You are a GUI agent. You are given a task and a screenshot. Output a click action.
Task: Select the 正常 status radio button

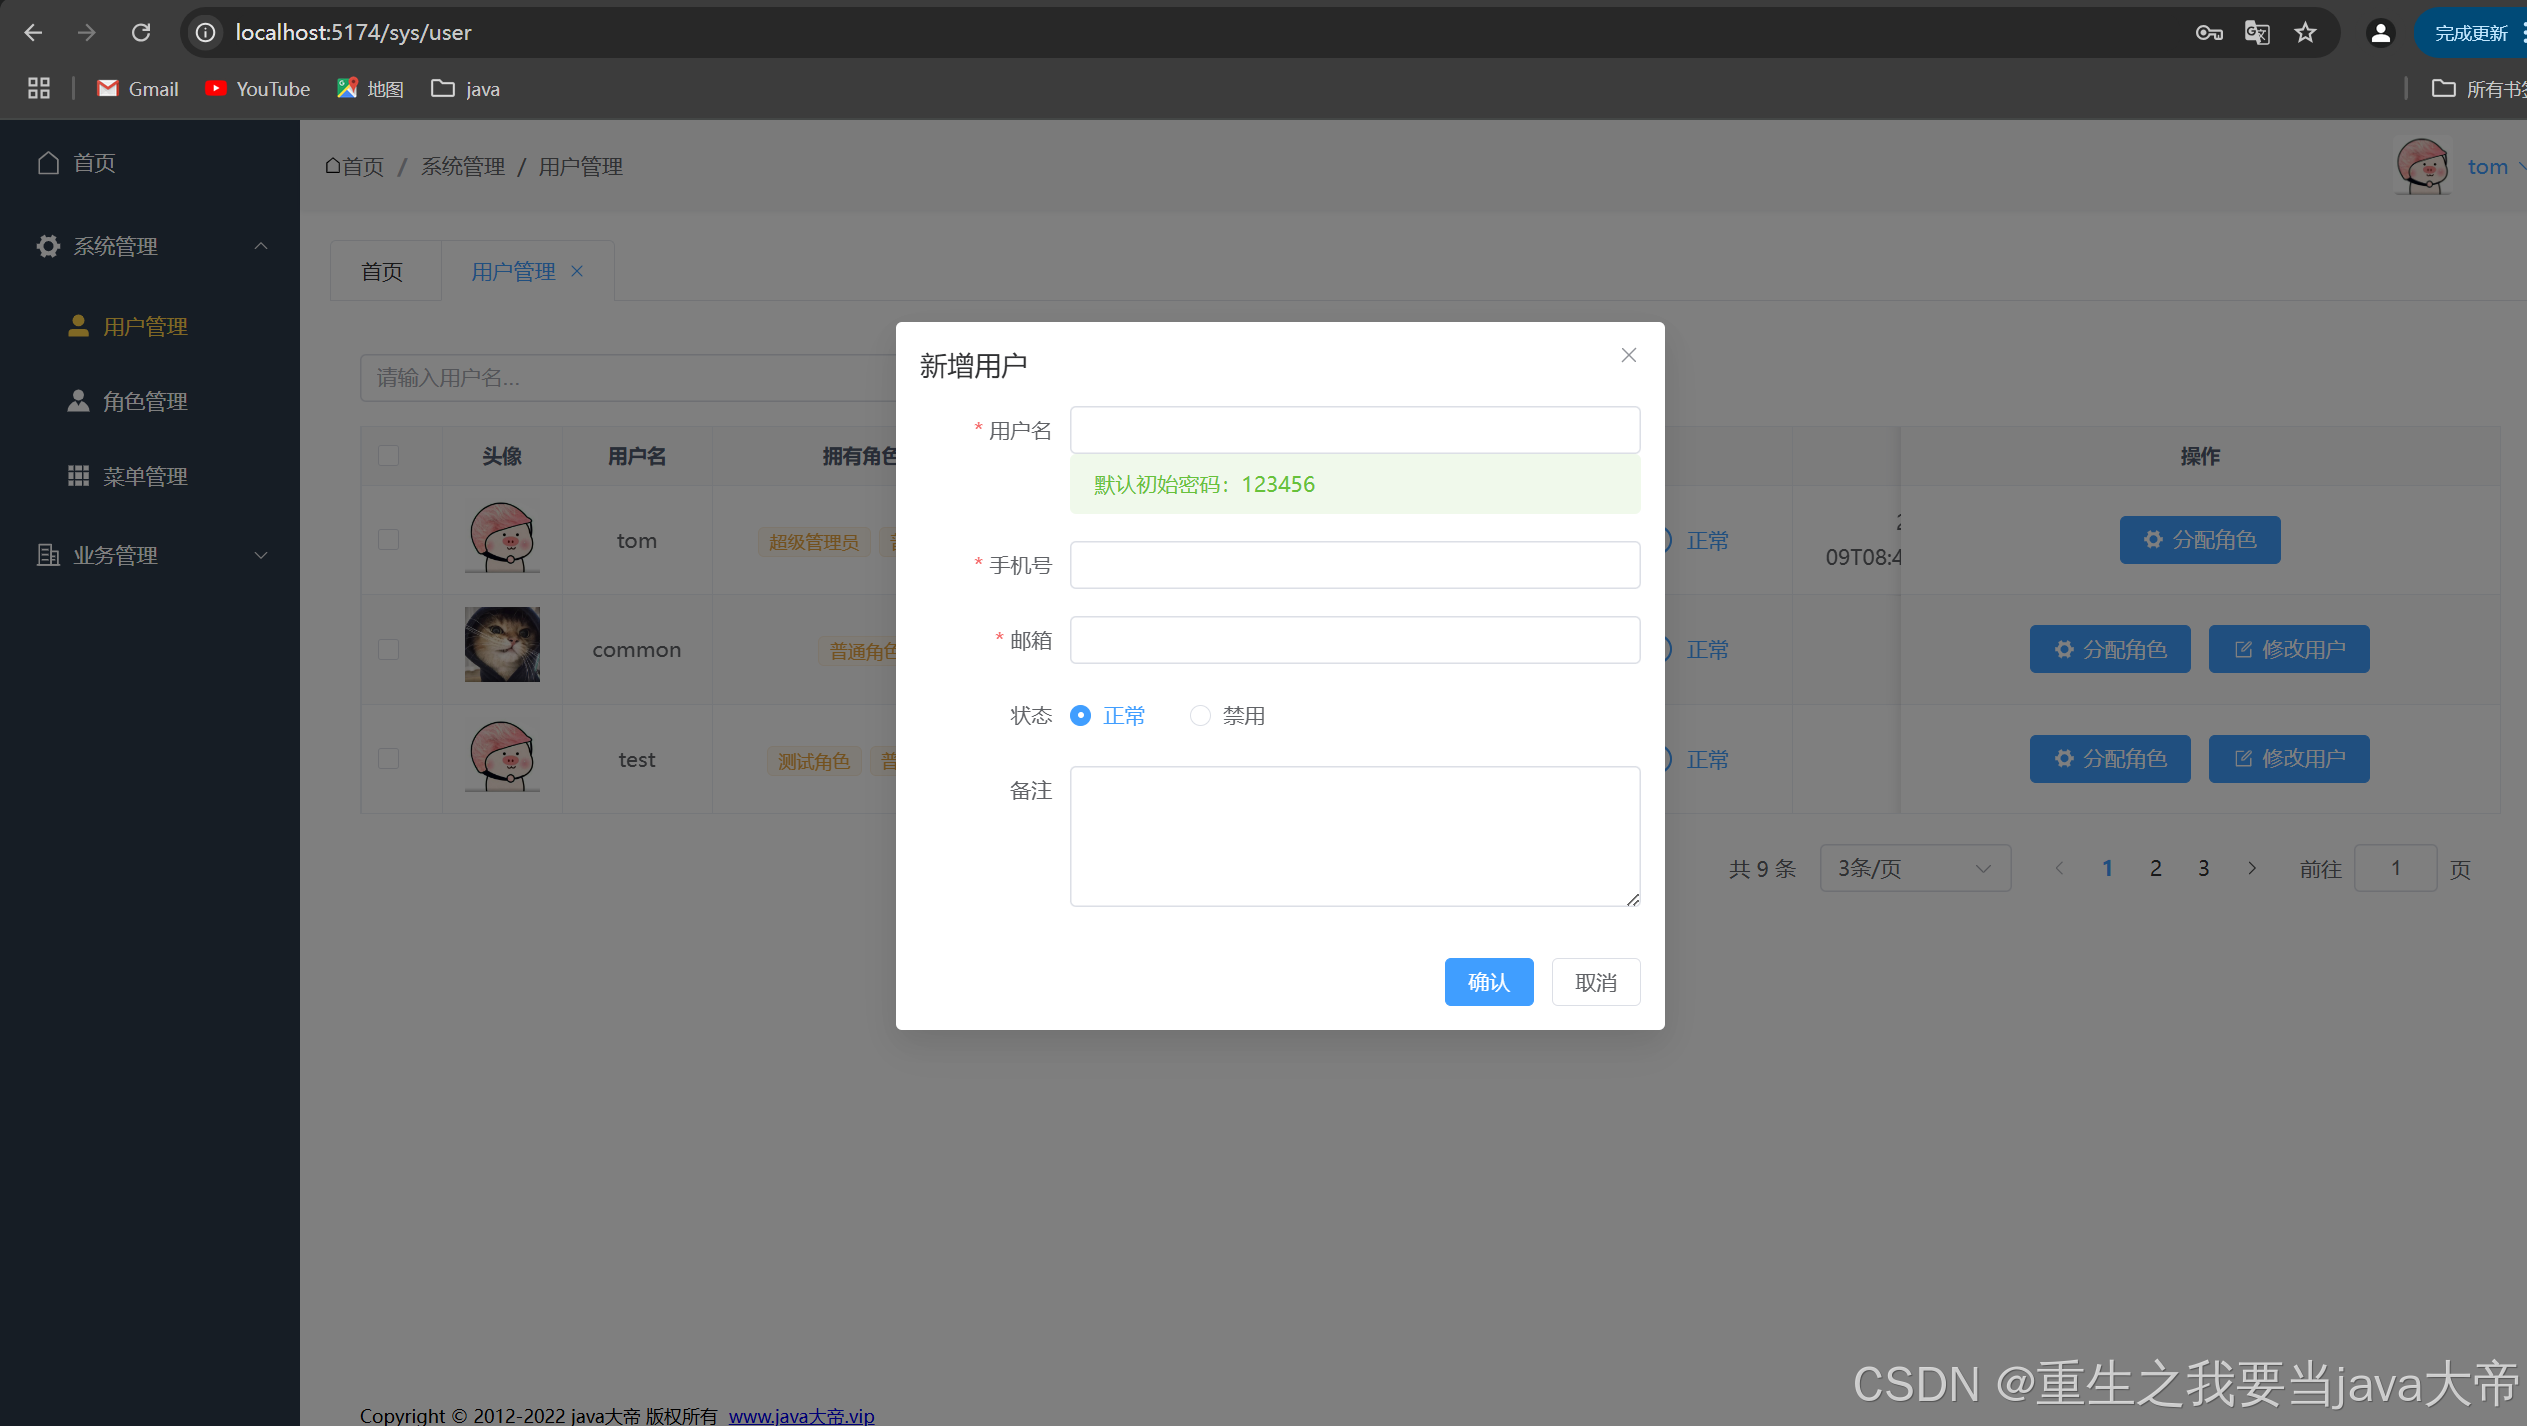[x=1080, y=715]
